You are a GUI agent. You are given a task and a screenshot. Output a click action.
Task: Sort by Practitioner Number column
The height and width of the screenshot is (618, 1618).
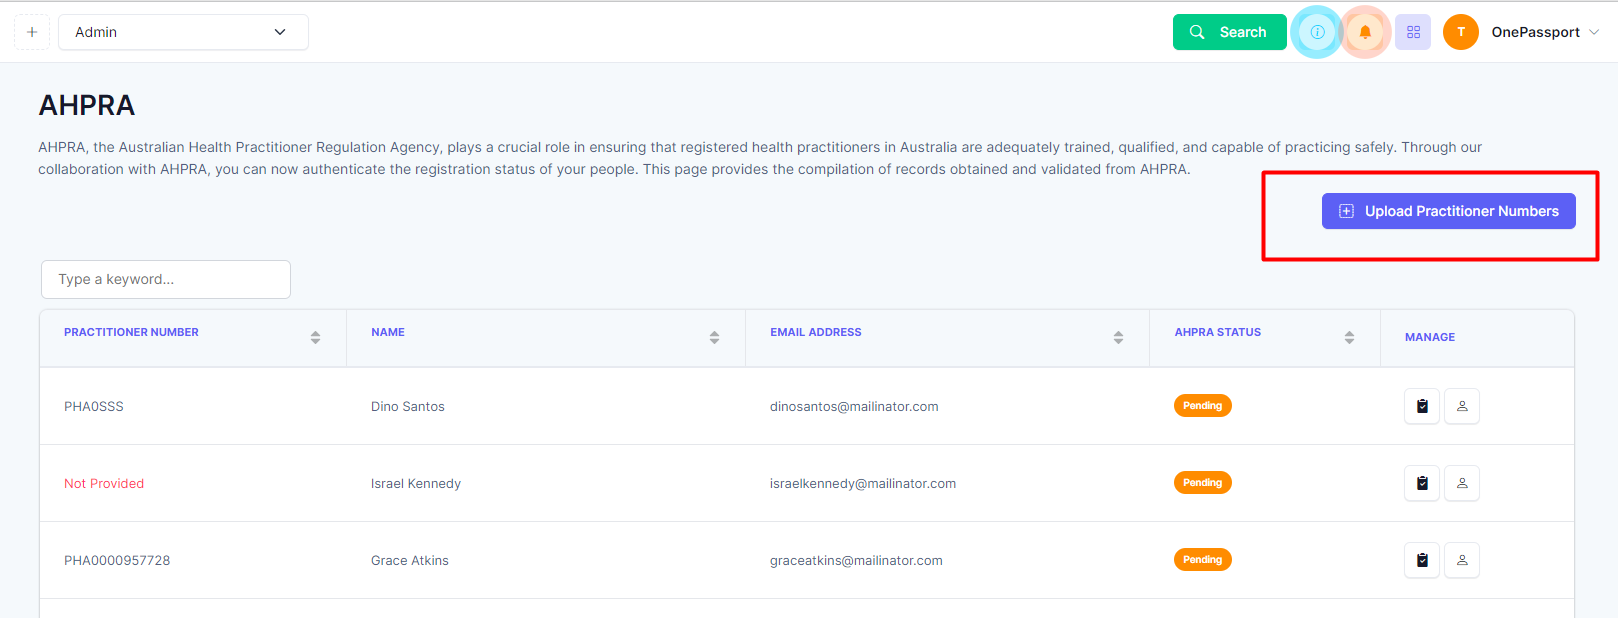point(315,337)
